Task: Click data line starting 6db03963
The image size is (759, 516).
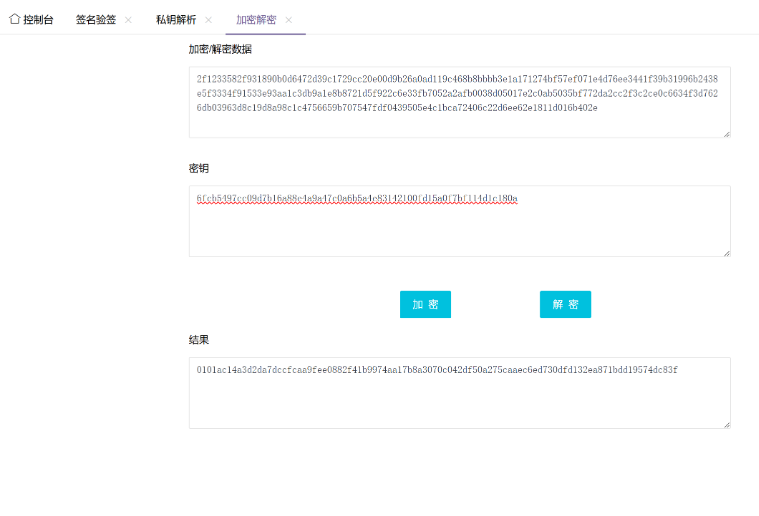Action: coord(397,107)
